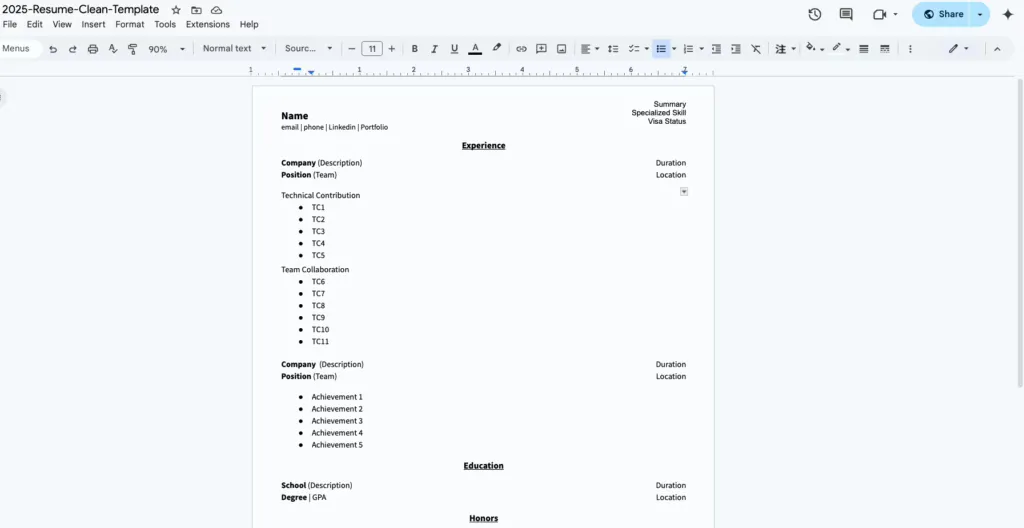Image resolution: width=1024 pixels, height=528 pixels.
Task: Clear formatting with the crossed-T icon
Action: (x=755, y=49)
